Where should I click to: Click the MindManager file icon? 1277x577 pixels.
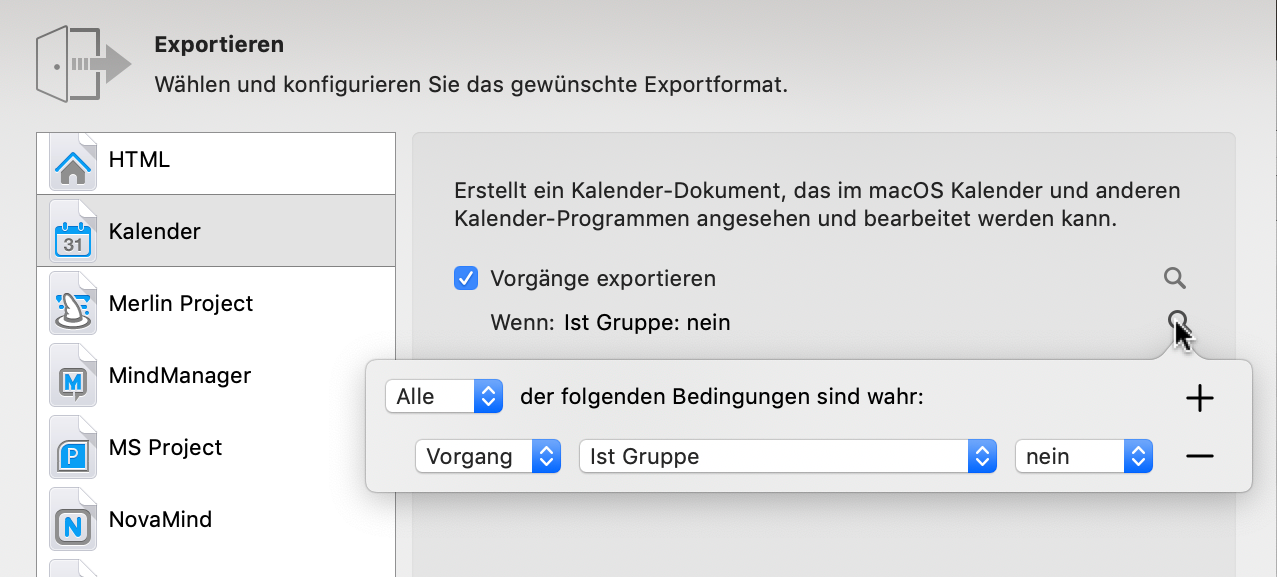pos(73,377)
